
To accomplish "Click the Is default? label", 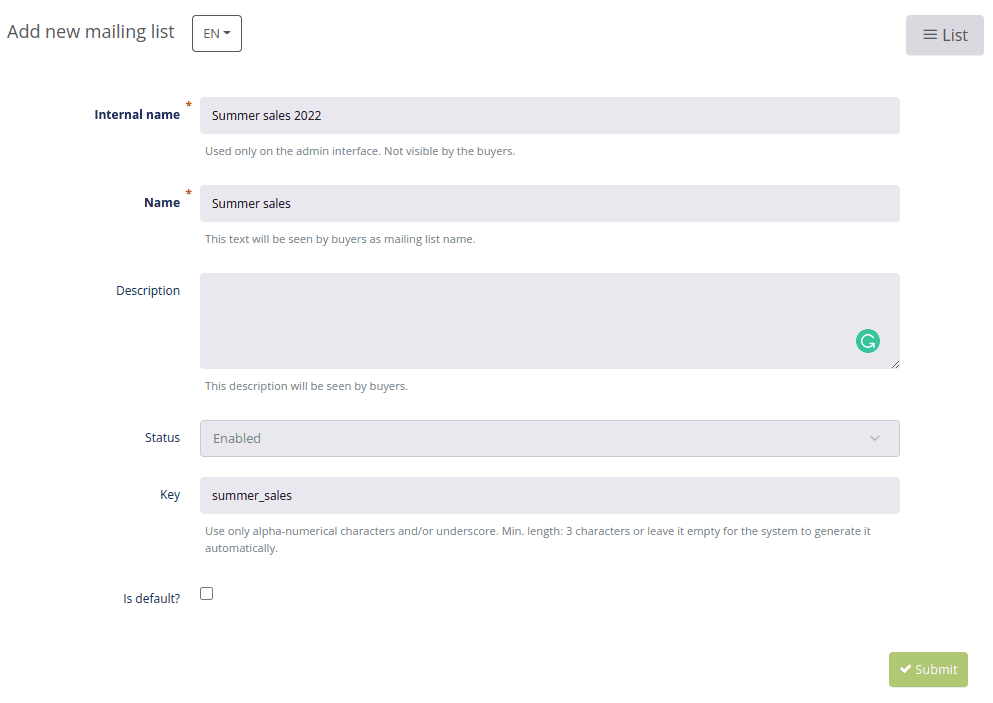I will point(151,598).
